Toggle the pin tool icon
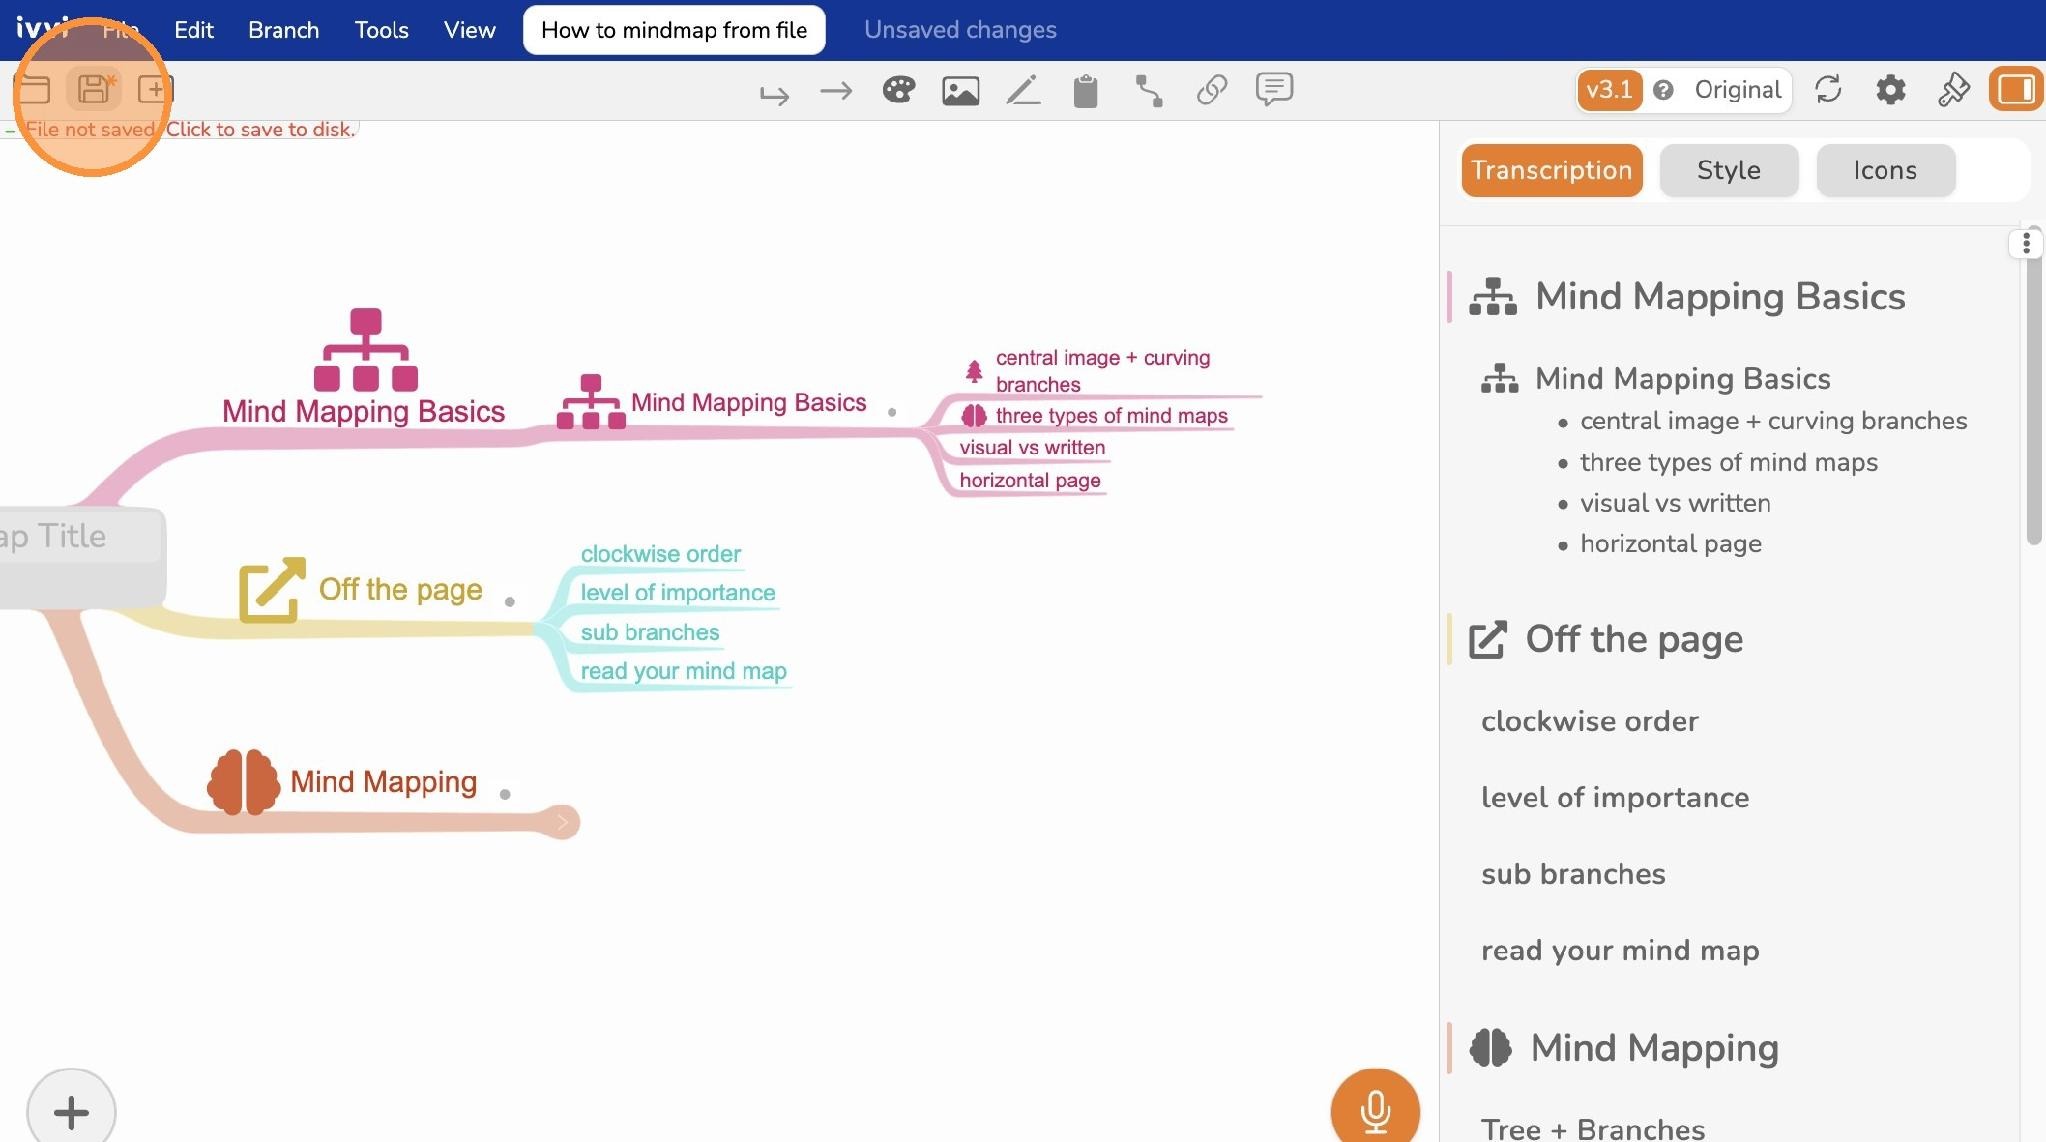 tap(1953, 90)
